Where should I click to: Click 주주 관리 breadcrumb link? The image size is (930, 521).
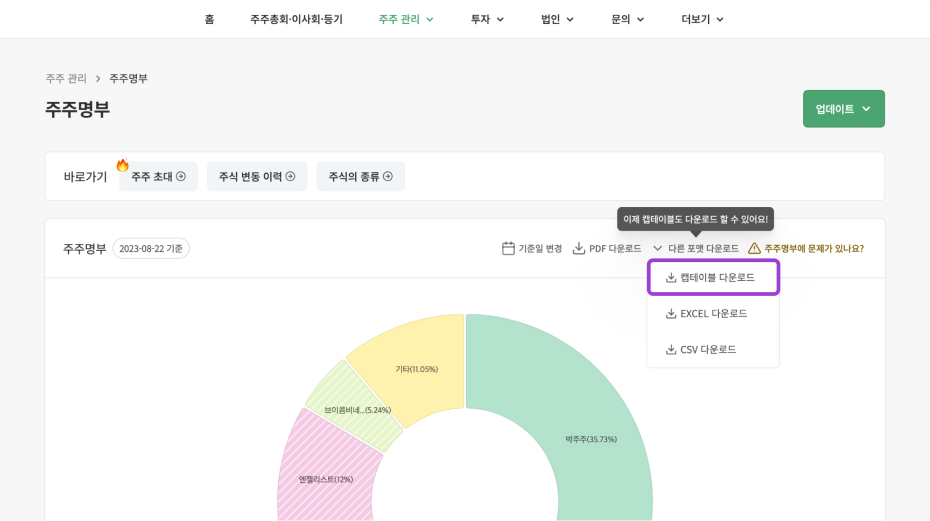[66, 78]
